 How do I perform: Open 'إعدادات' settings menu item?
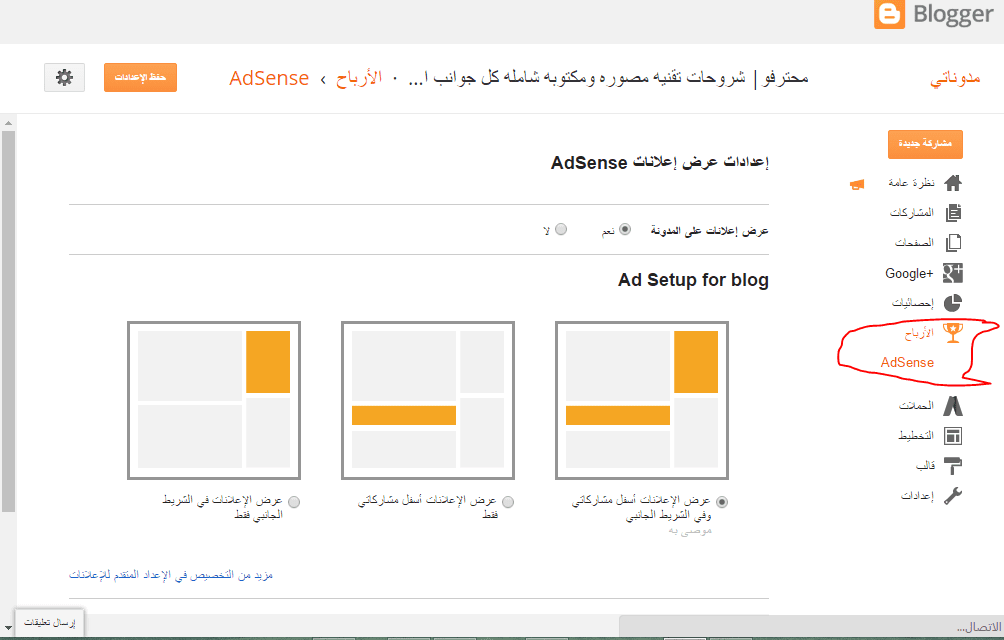click(918, 495)
